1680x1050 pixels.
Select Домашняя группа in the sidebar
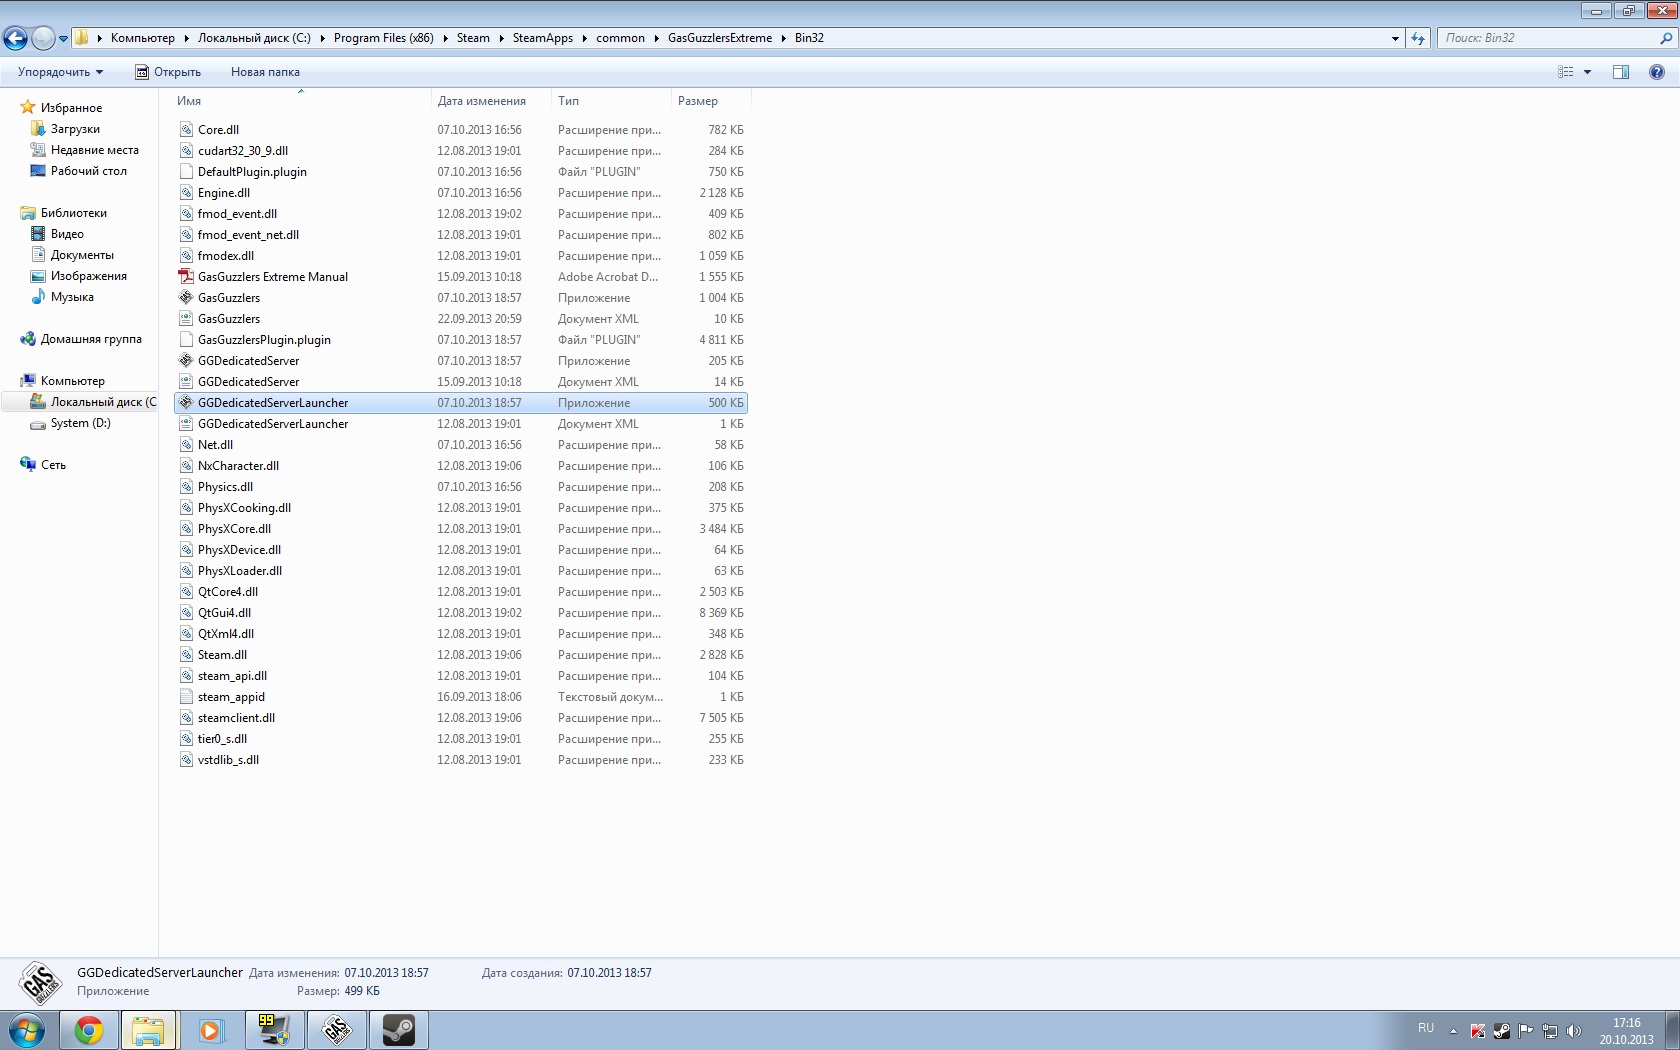coord(91,339)
